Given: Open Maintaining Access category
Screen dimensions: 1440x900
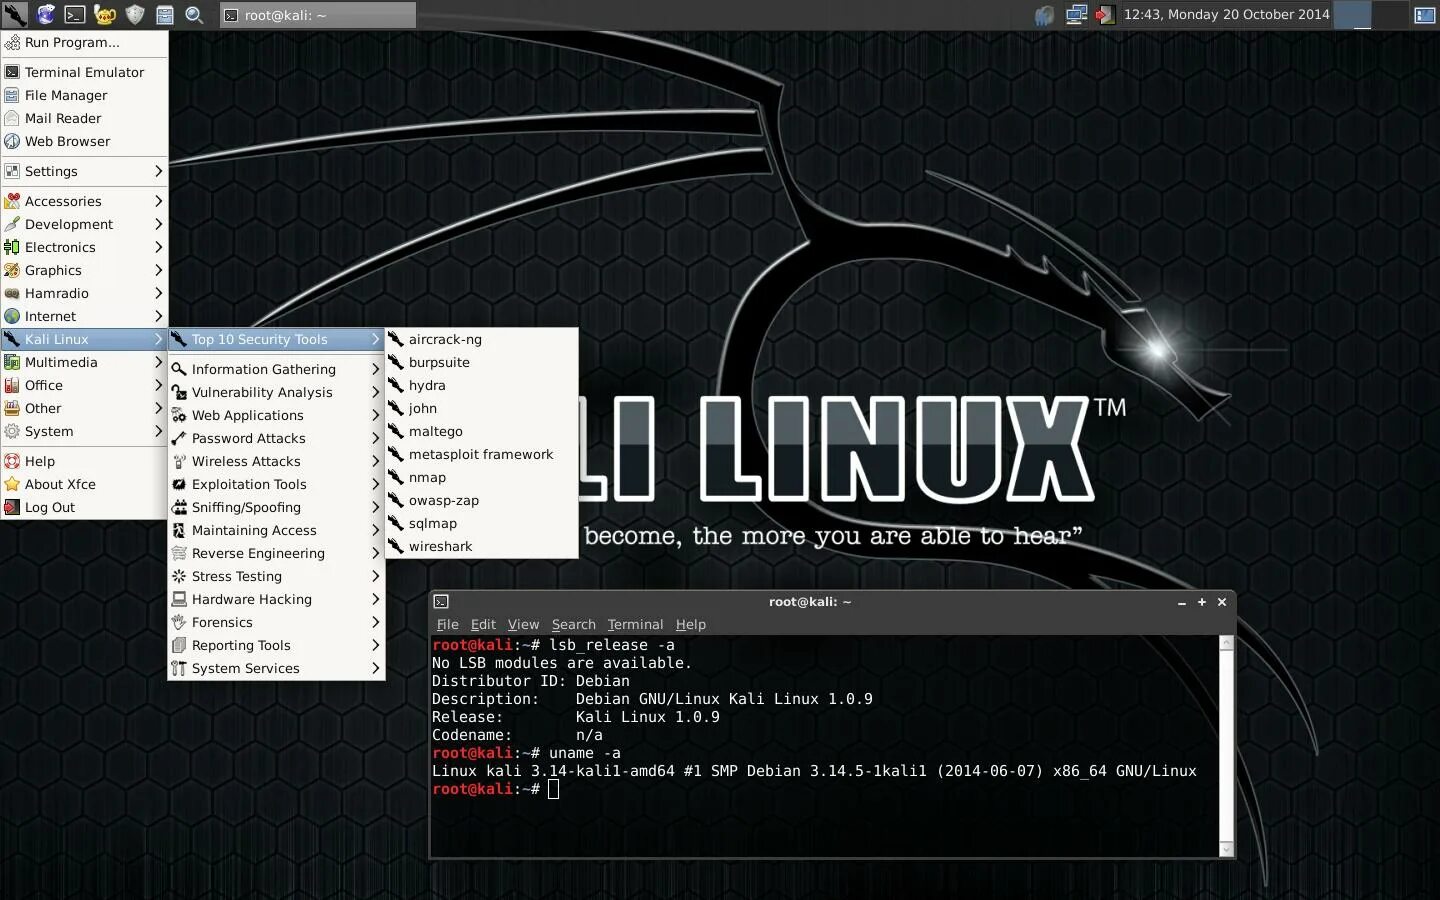Looking at the screenshot, I should tap(276, 530).
